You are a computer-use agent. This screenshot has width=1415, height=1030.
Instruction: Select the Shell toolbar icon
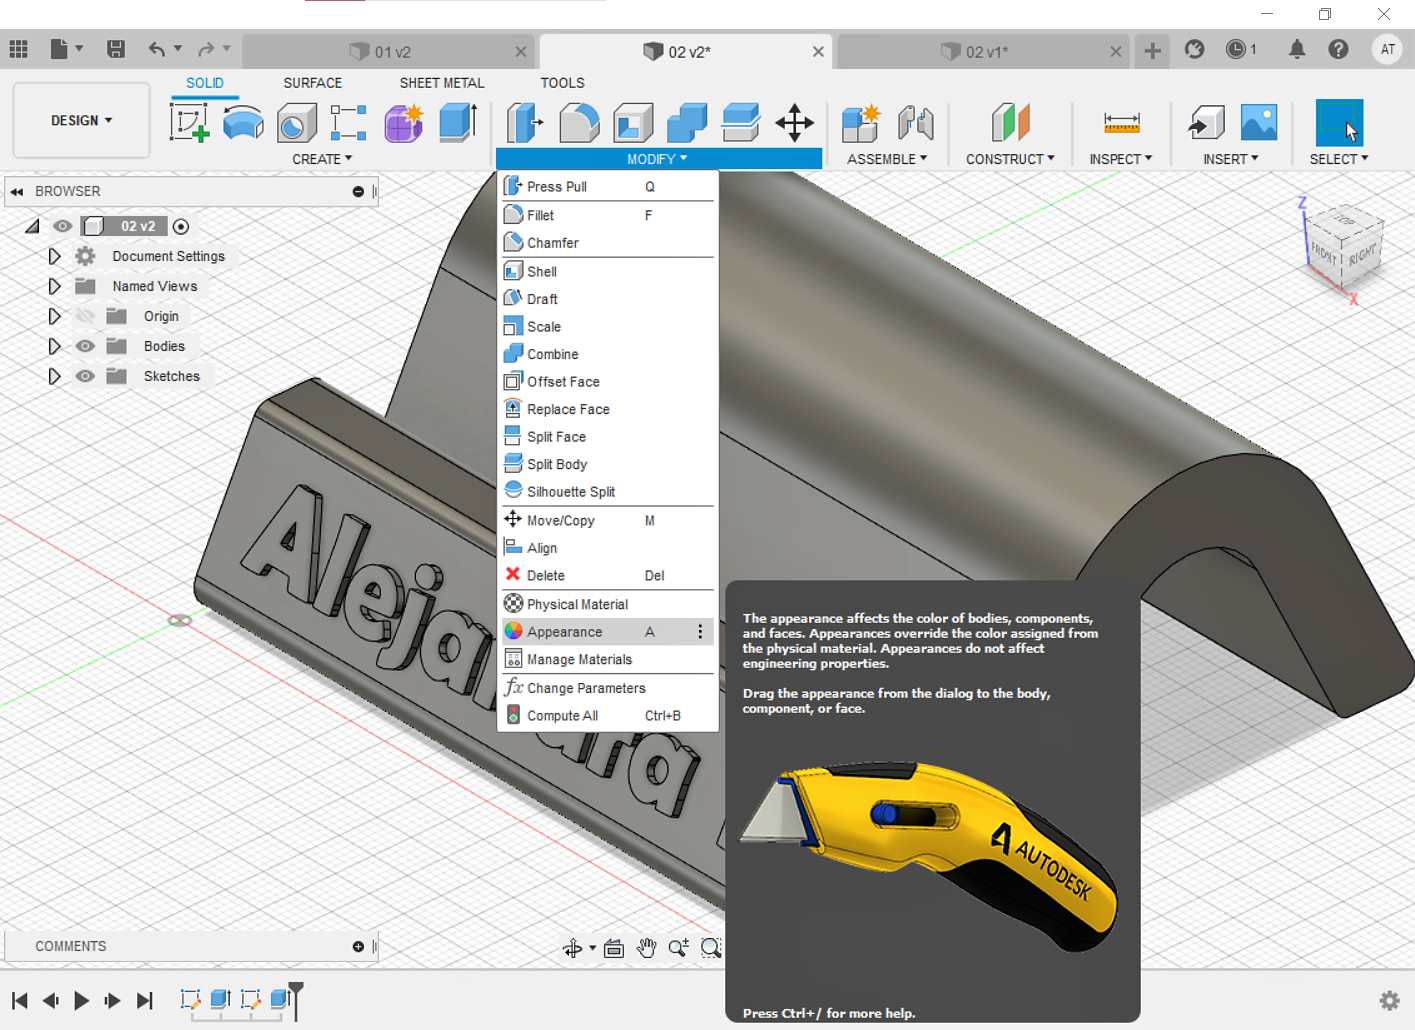click(x=633, y=123)
